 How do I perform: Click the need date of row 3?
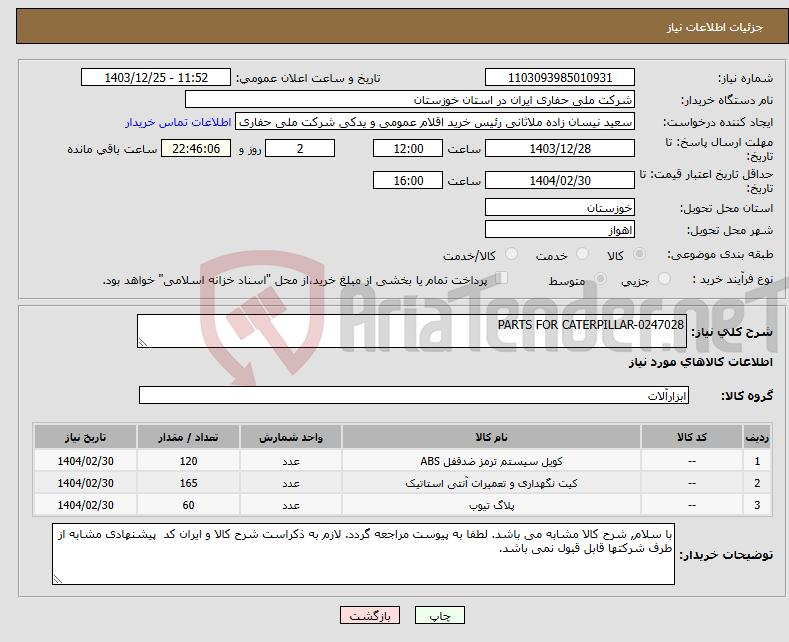pyautogui.click(x=86, y=506)
